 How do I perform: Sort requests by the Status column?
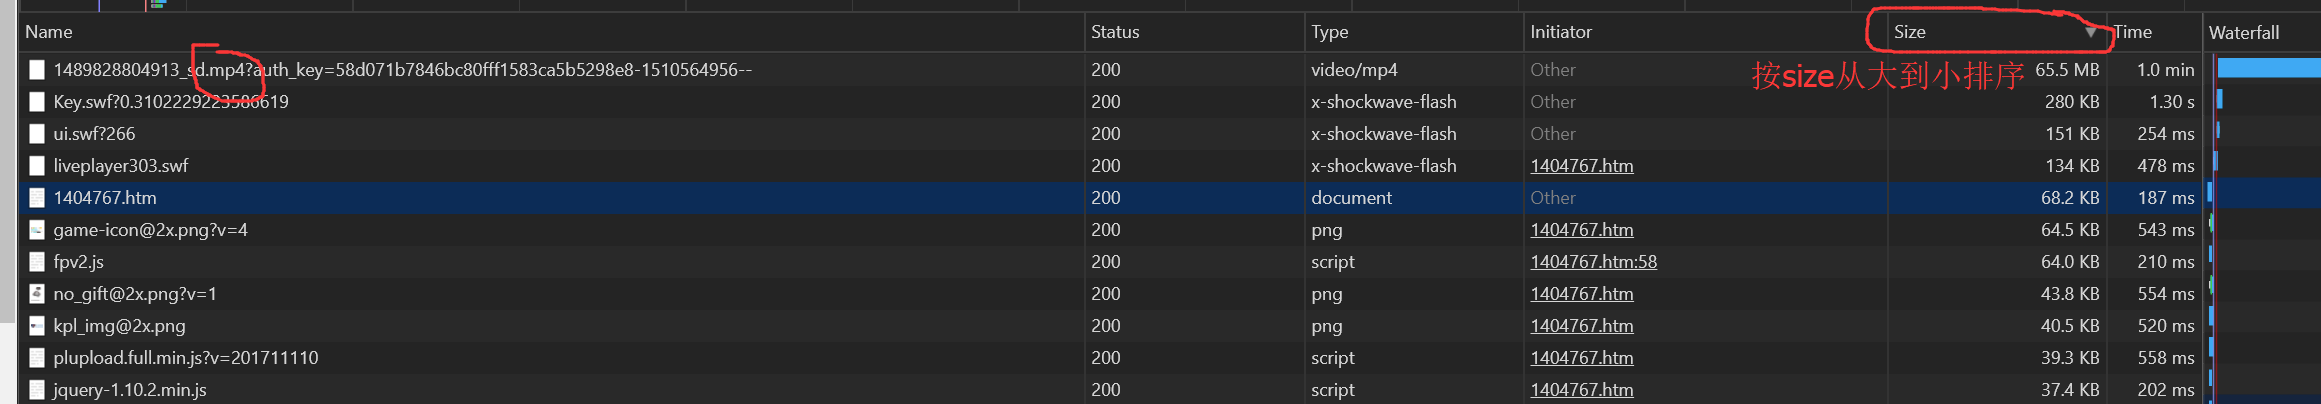[1194, 32]
